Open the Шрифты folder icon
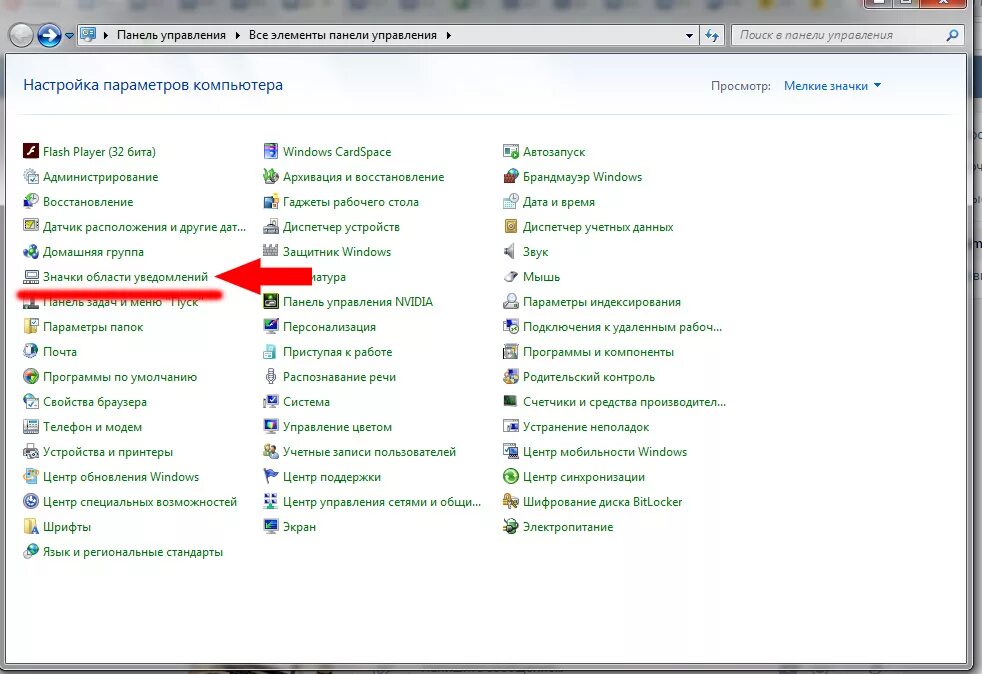 point(31,527)
